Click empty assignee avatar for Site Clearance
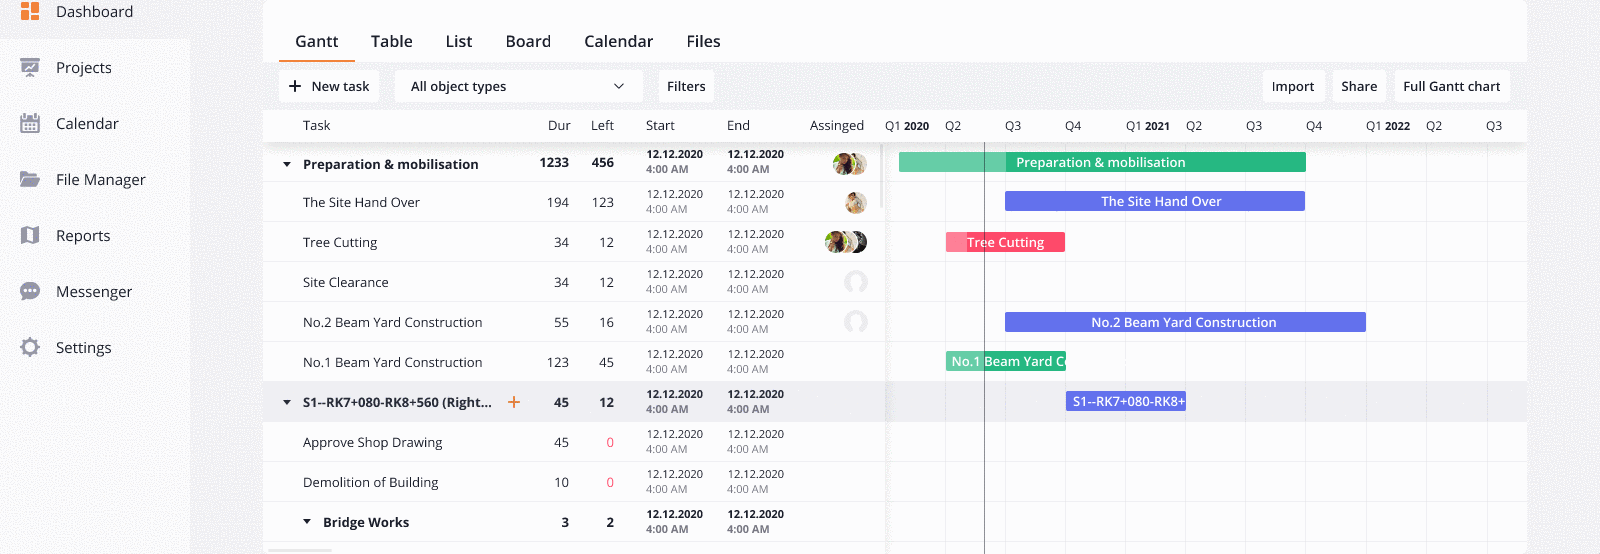This screenshot has width=1600, height=554. coord(855,282)
